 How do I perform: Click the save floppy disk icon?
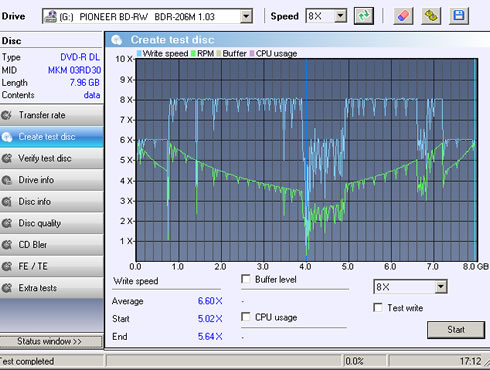[x=459, y=16]
